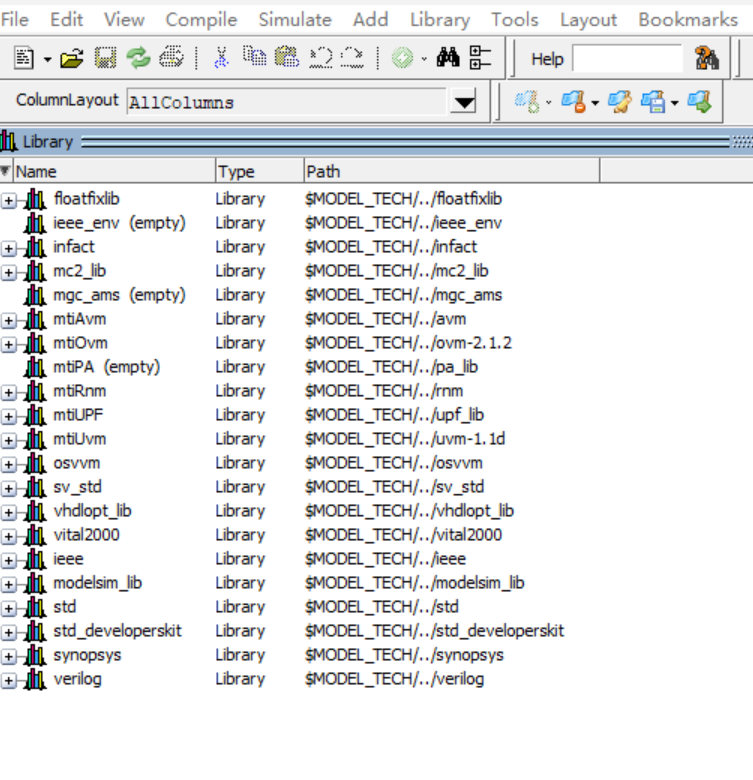Expand the floatfixlib library
This screenshot has height=780, width=753.
coord(8,200)
